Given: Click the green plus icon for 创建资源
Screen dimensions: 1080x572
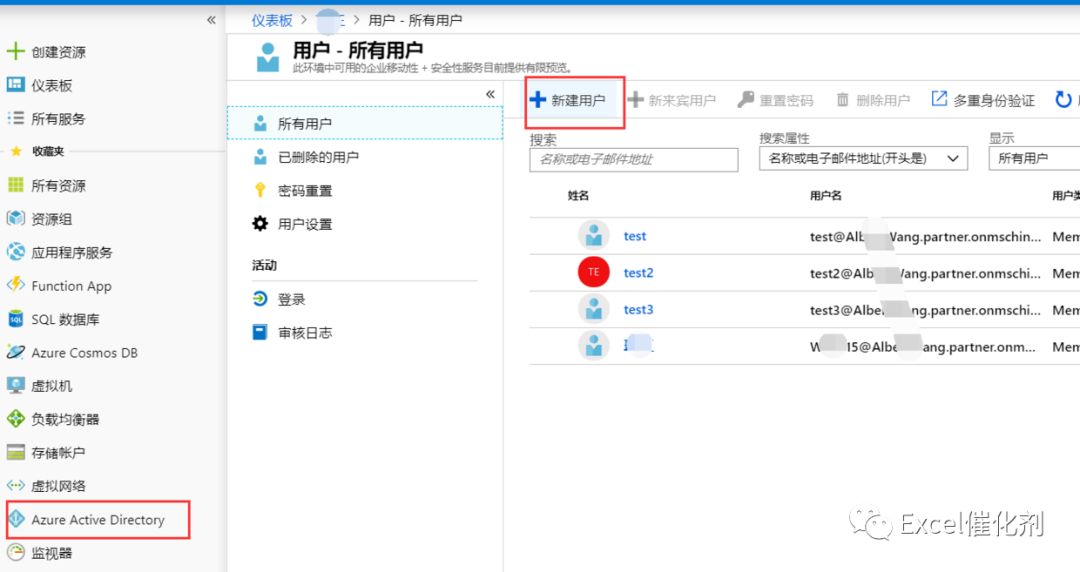Looking at the screenshot, I should (x=15, y=51).
